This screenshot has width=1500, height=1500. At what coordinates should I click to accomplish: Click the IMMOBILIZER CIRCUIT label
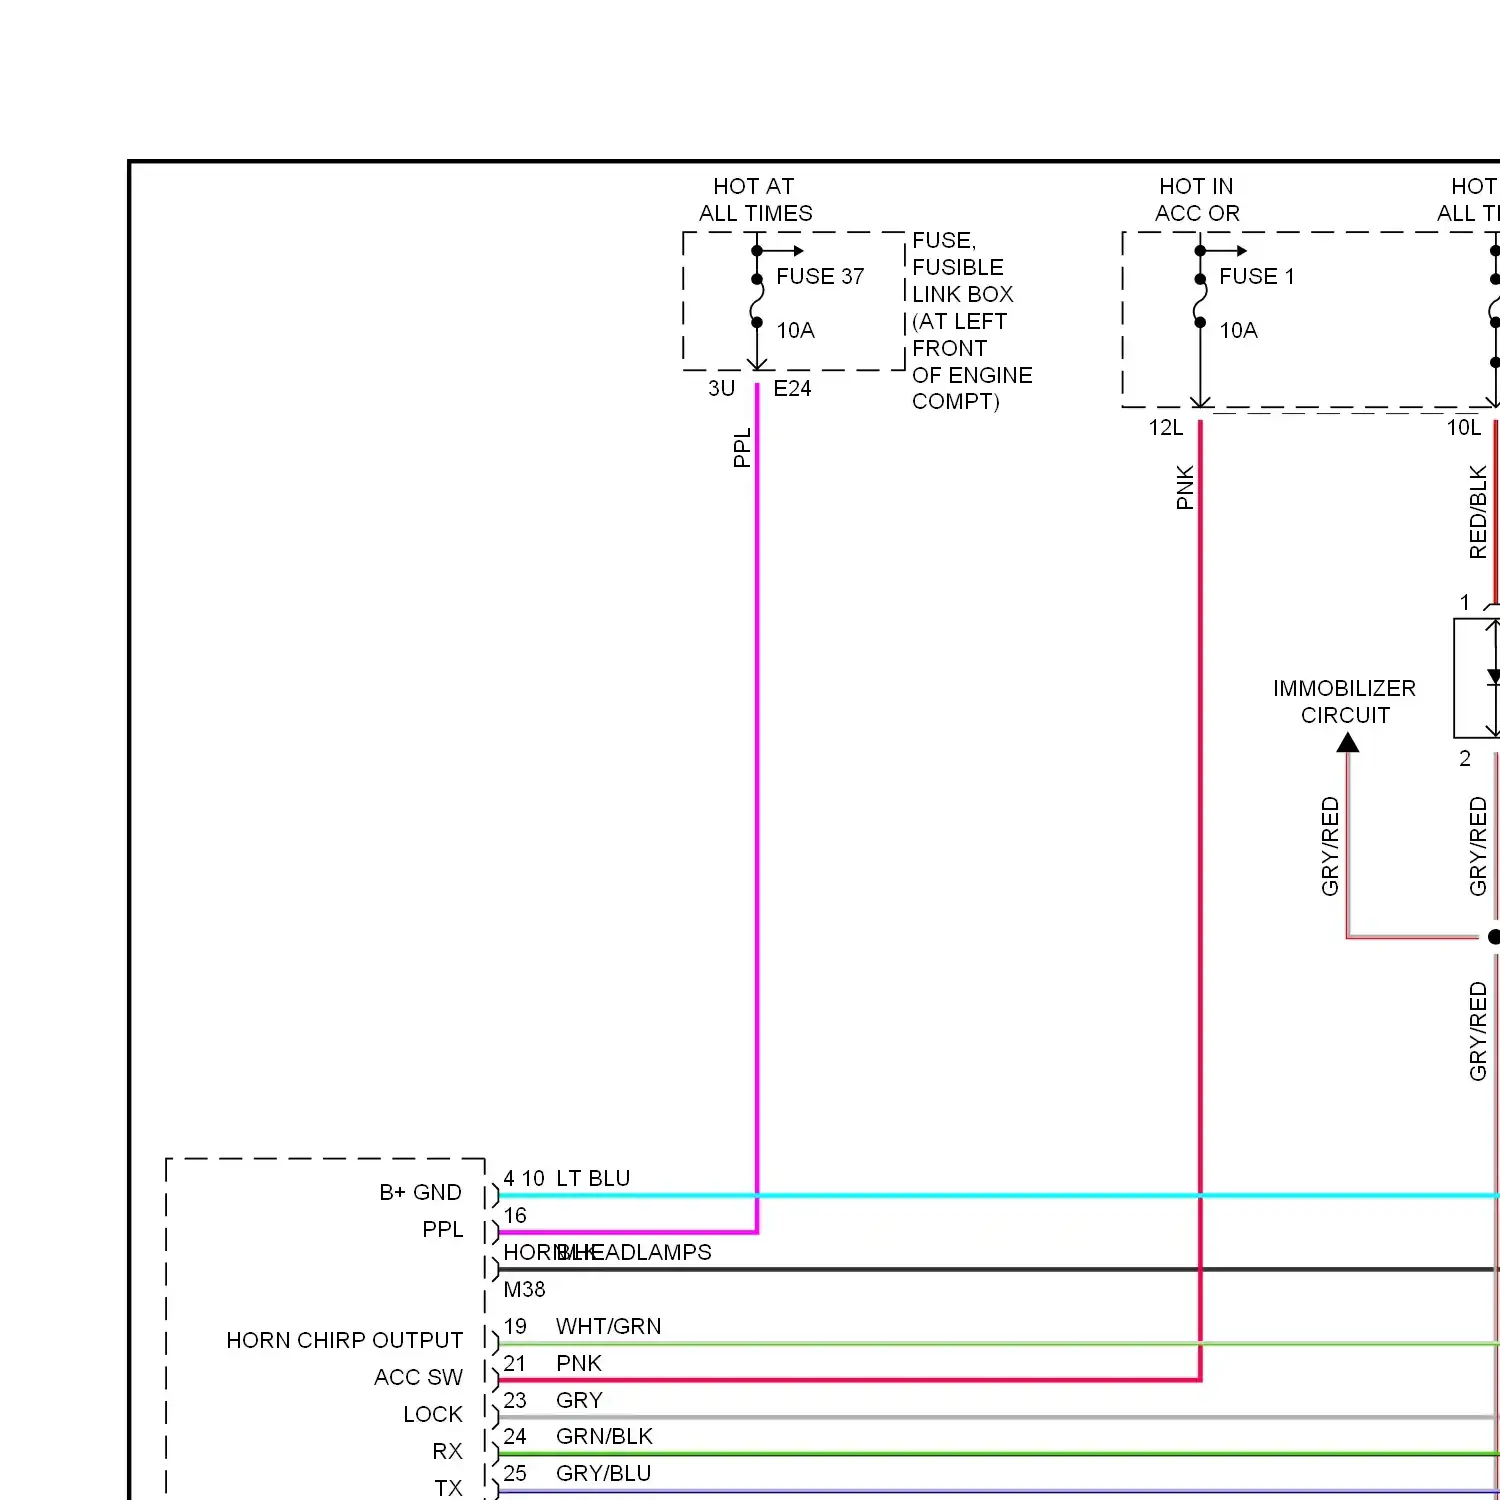point(1344,702)
